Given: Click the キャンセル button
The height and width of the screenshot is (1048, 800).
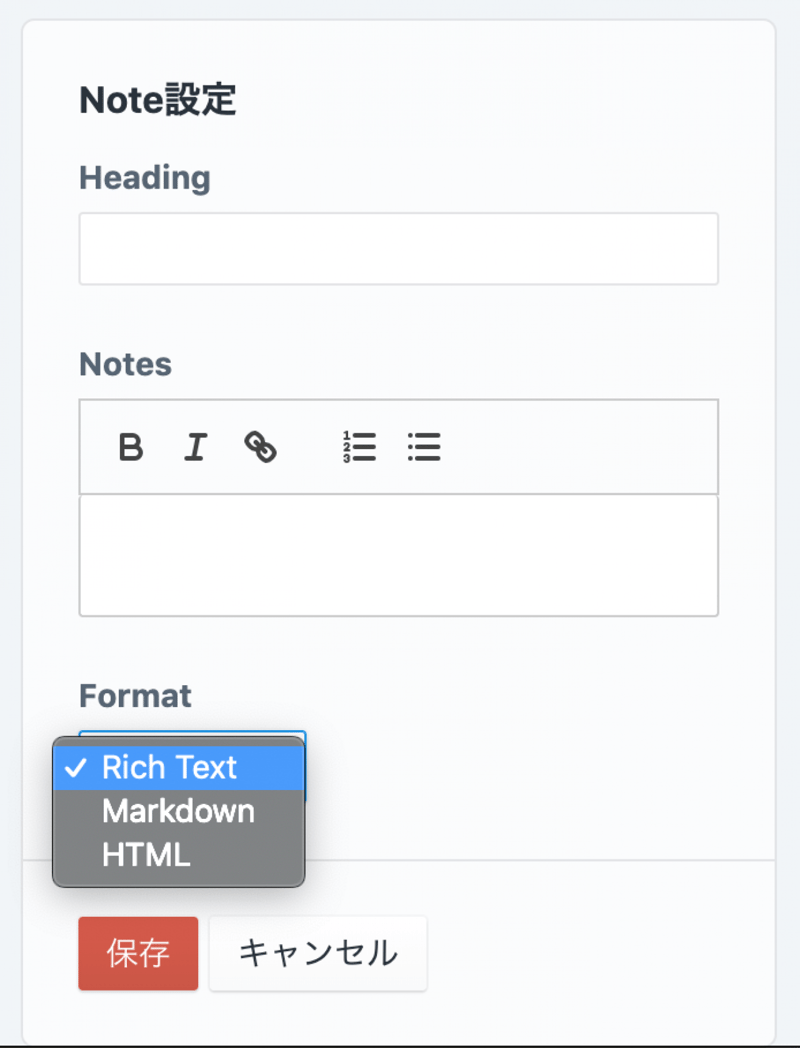Looking at the screenshot, I should [318, 953].
